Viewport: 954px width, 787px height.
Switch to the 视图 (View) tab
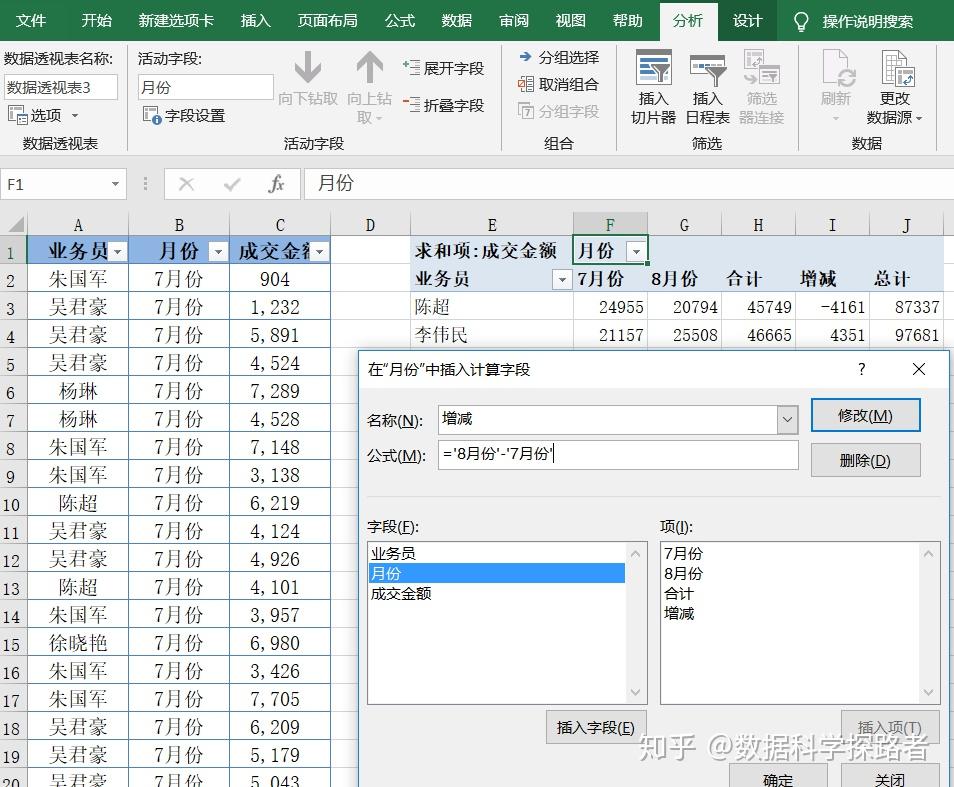[x=571, y=21]
